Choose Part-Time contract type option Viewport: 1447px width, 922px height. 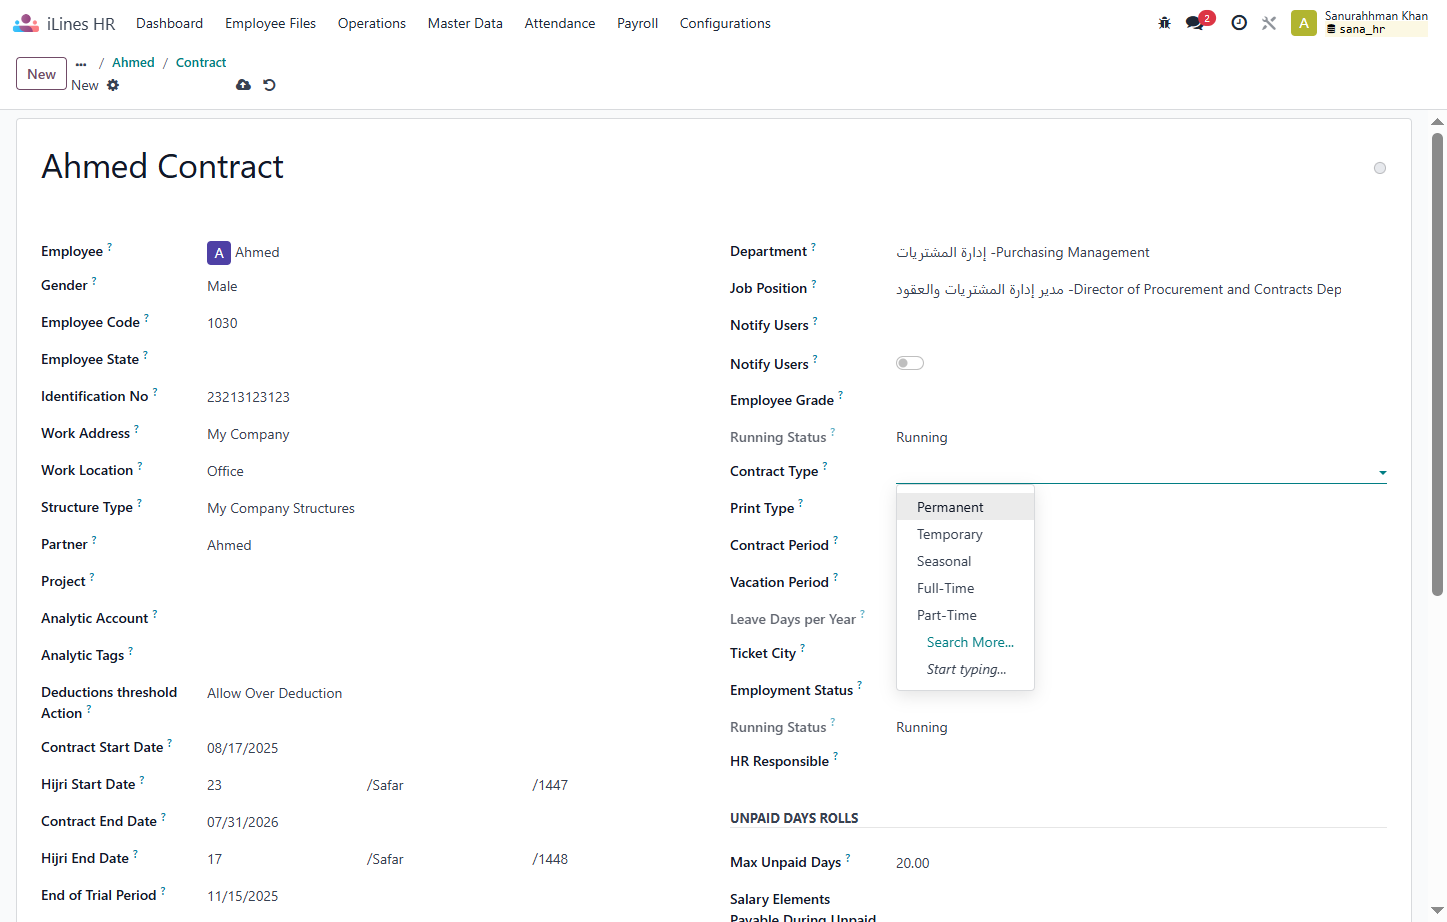pyautogui.click(x=965, y=615)
